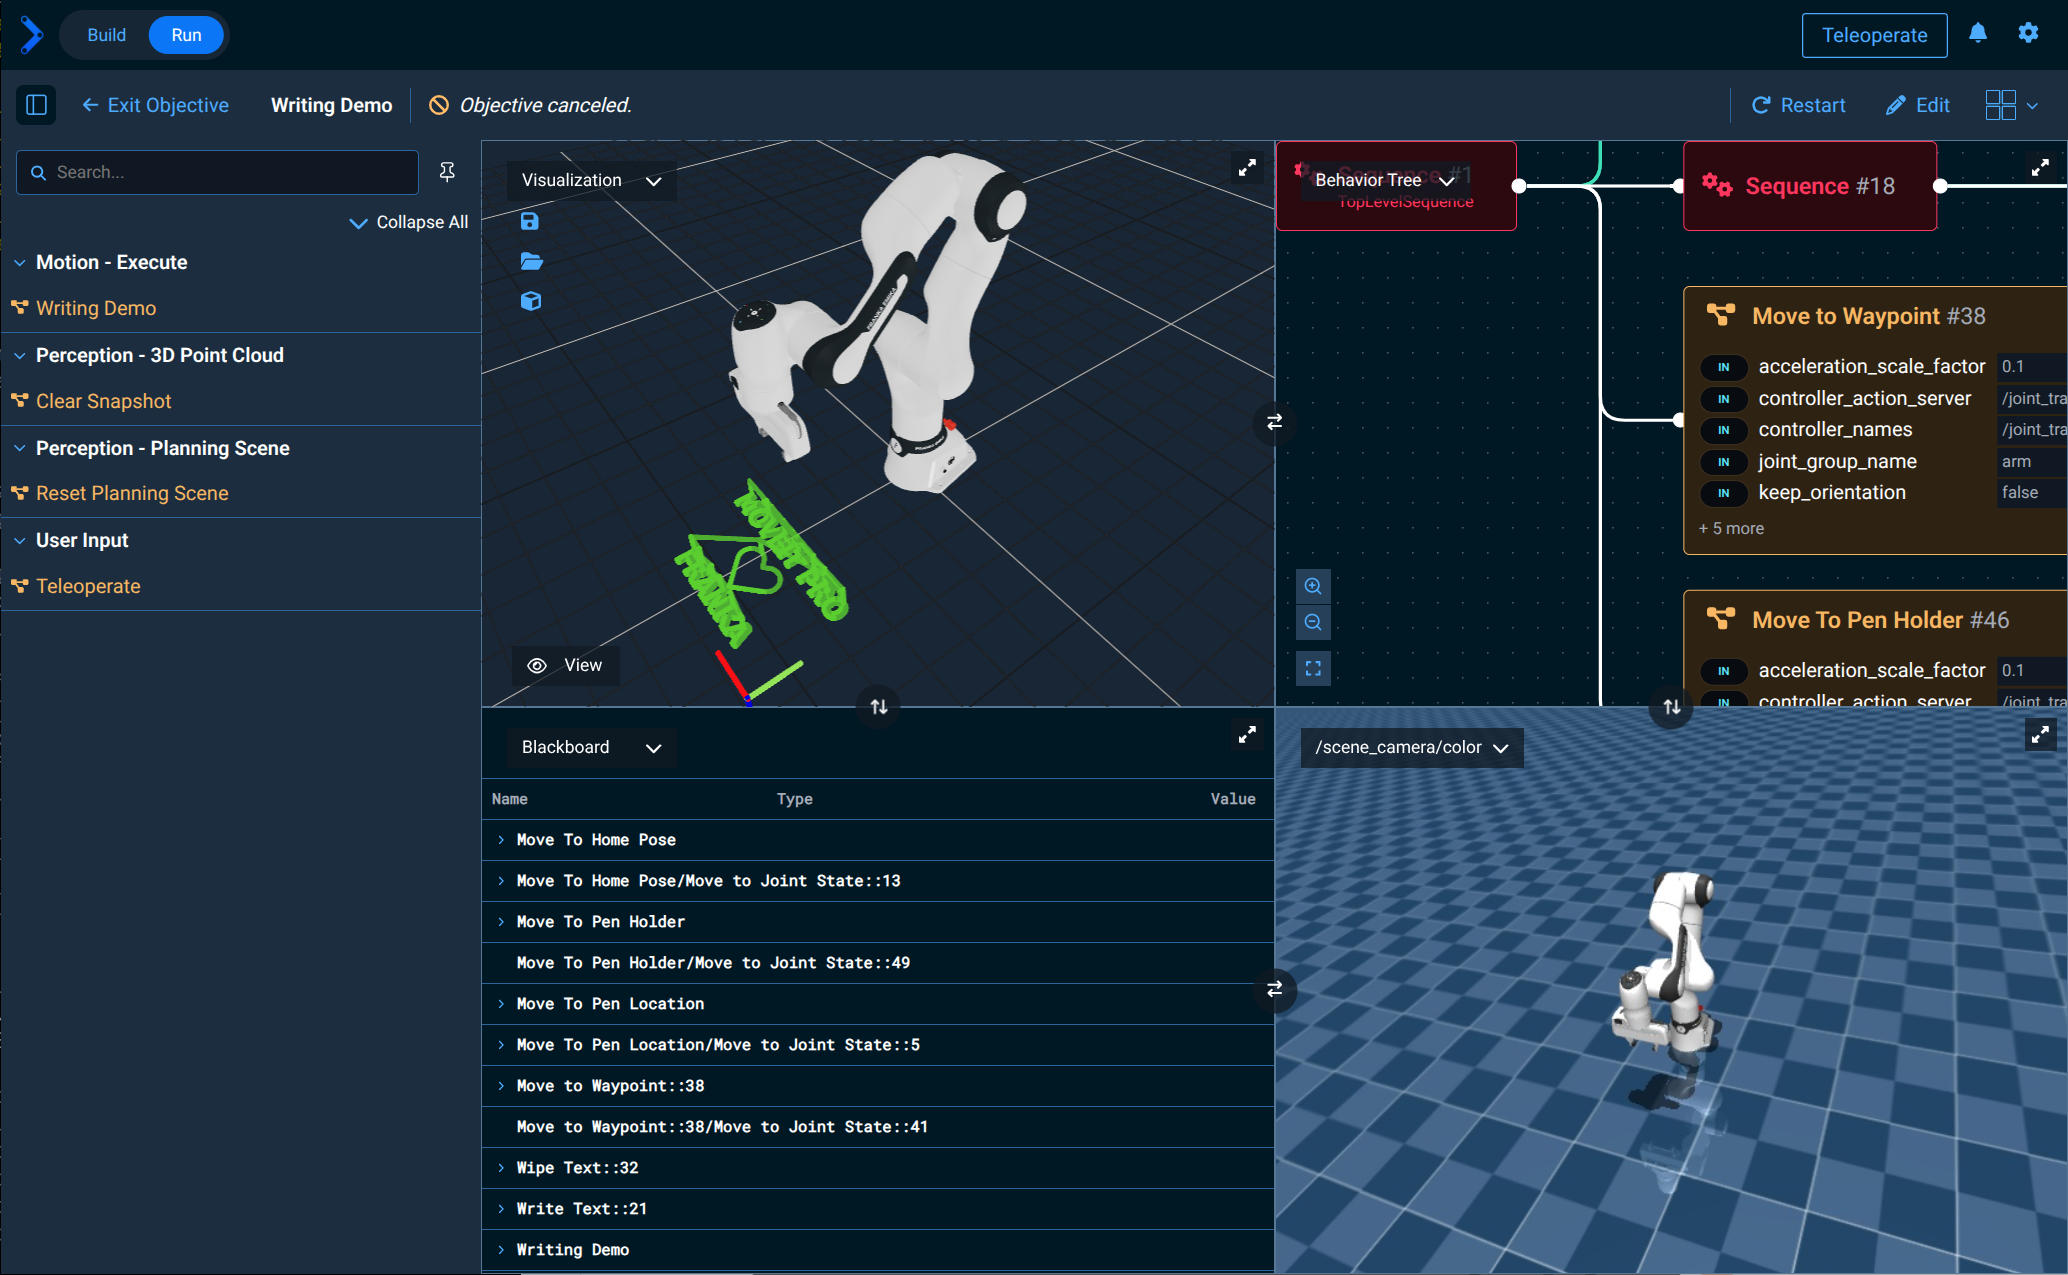
Task: Click the Move to Waypoint #38 subtree icon
Action: click(x=1721, y=315)
